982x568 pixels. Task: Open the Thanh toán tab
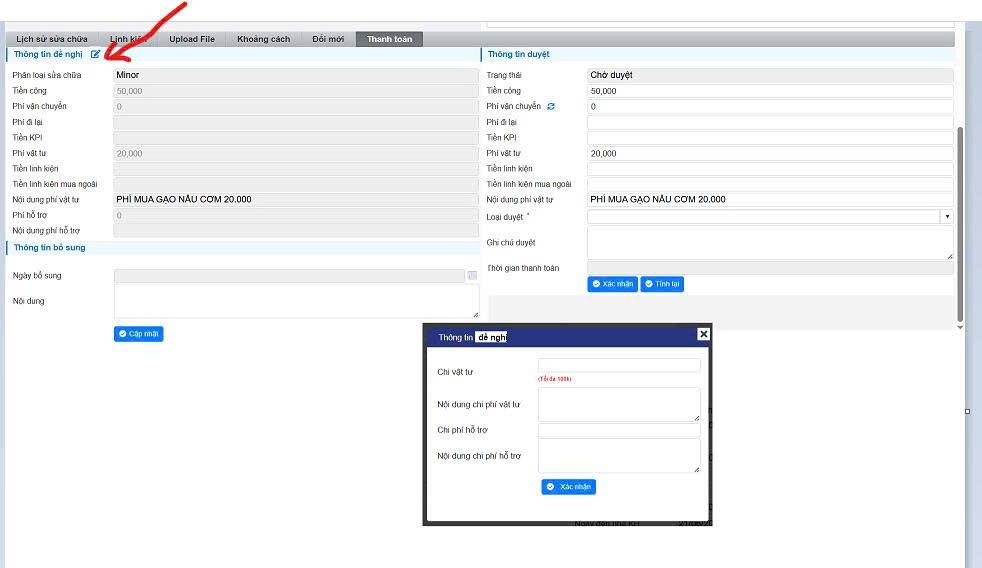(389, 39)
